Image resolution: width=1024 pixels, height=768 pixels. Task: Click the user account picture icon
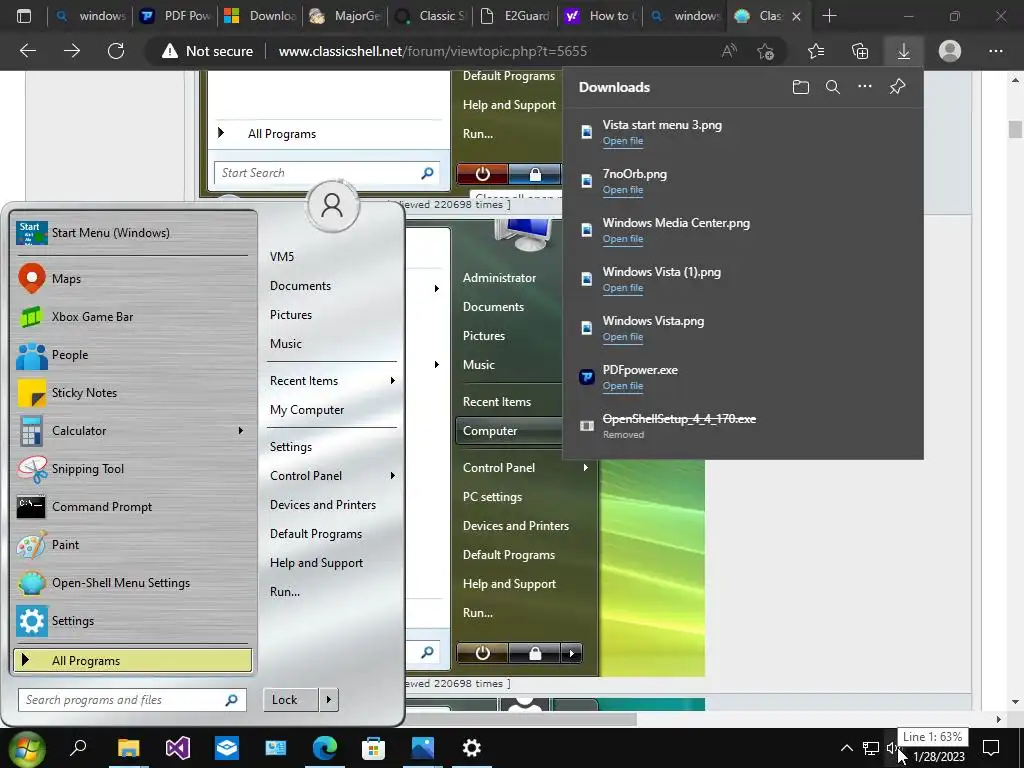tap(332, 206)
